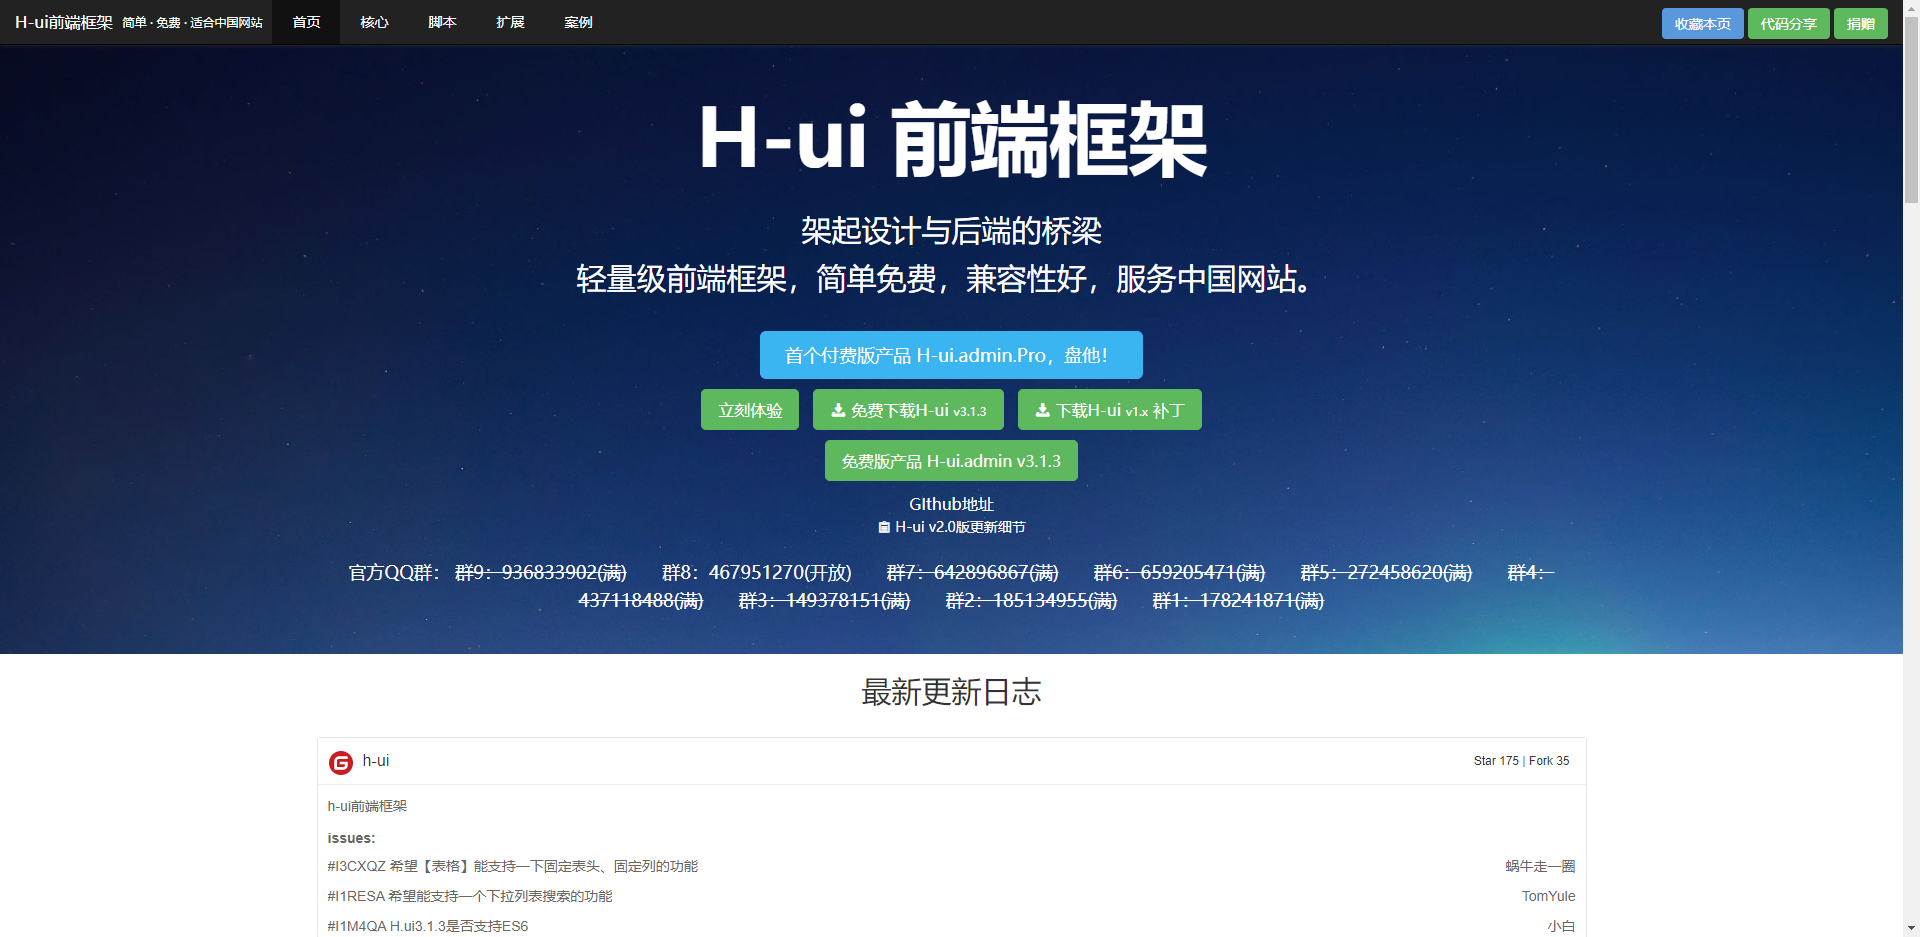Click the 群6：659205471(满) QQ group text
The width and height of the screenshot is (1920, 937).
pyautogui.click(x=1180, y=572)
